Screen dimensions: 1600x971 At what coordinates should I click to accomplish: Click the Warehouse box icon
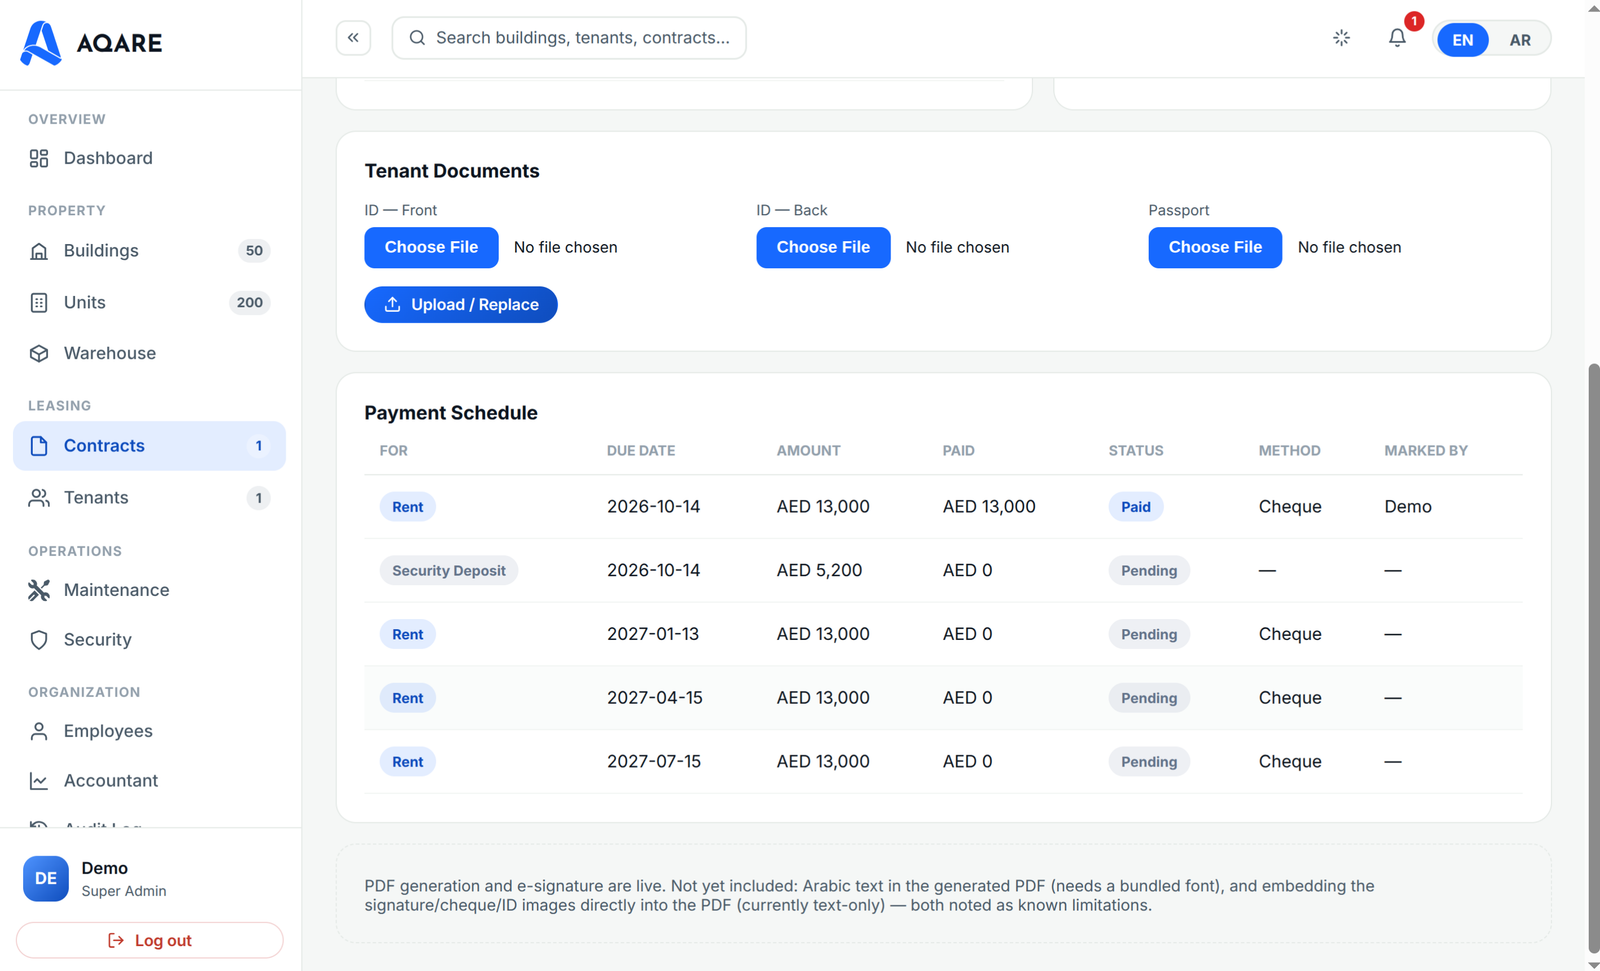click(x=39, y=353)
